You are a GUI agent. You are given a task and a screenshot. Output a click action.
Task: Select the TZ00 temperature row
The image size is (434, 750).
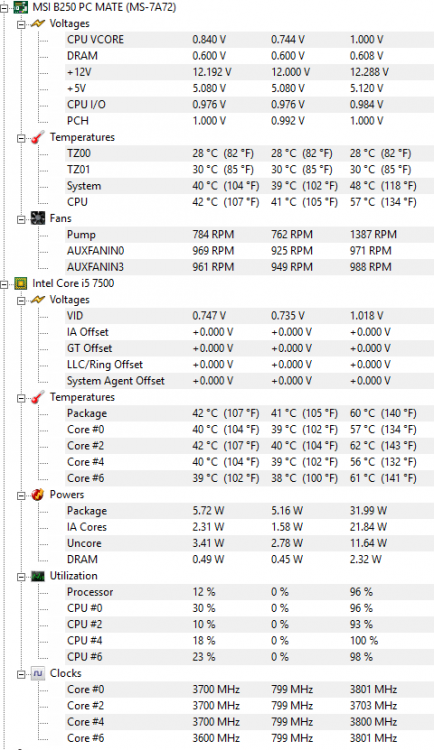[249, 153]
